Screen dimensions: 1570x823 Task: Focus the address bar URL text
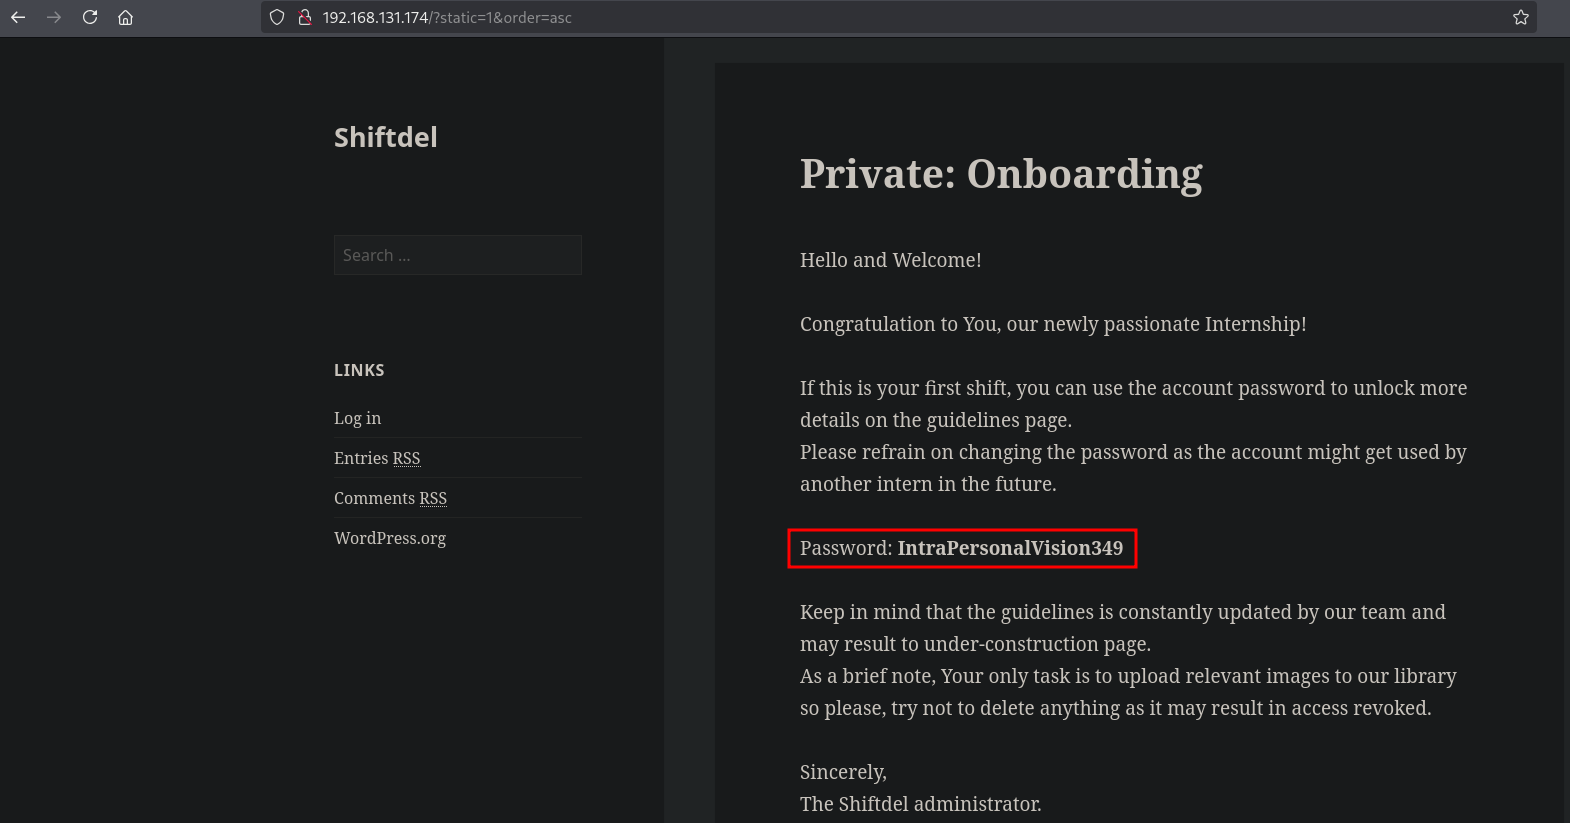pos(447,18)
